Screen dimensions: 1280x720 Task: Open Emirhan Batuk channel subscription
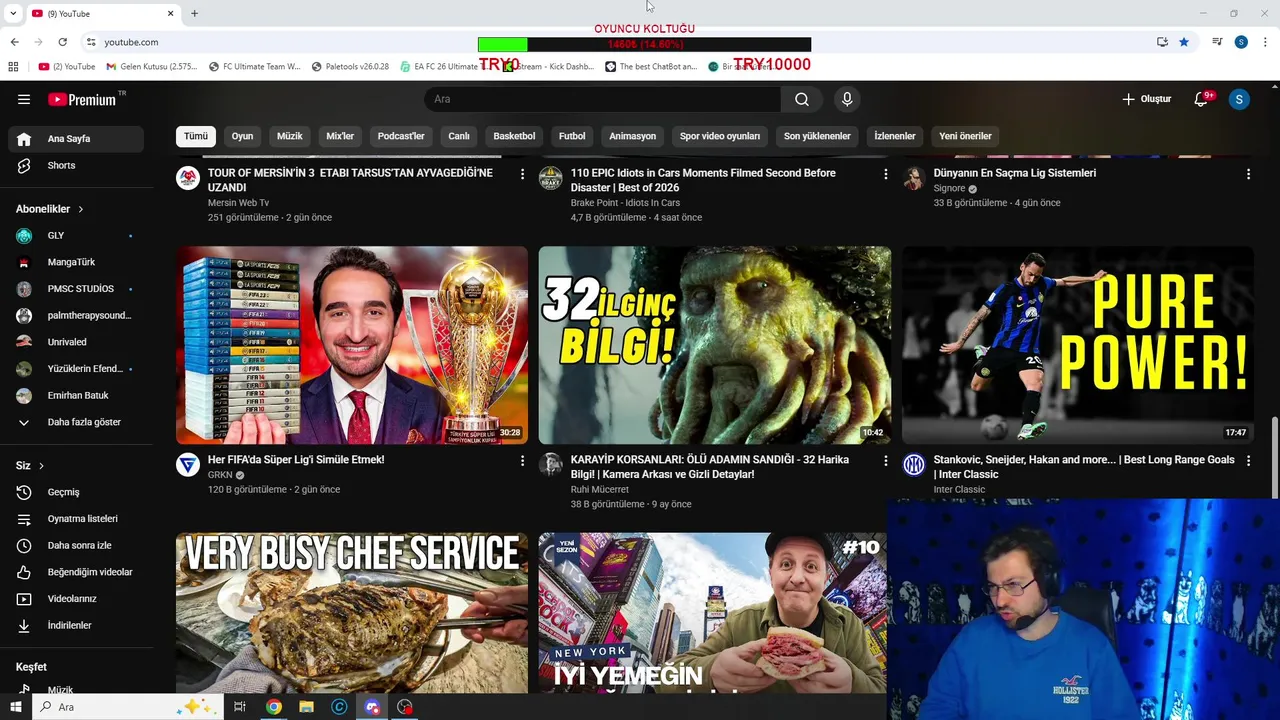76,396
